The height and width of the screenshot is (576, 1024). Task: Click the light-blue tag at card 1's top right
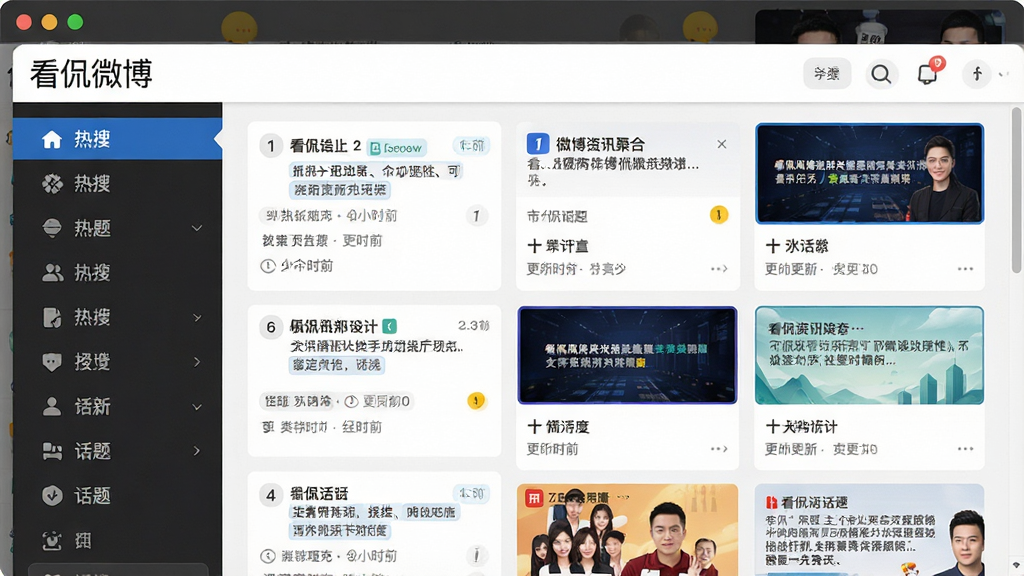click(472, 145)
